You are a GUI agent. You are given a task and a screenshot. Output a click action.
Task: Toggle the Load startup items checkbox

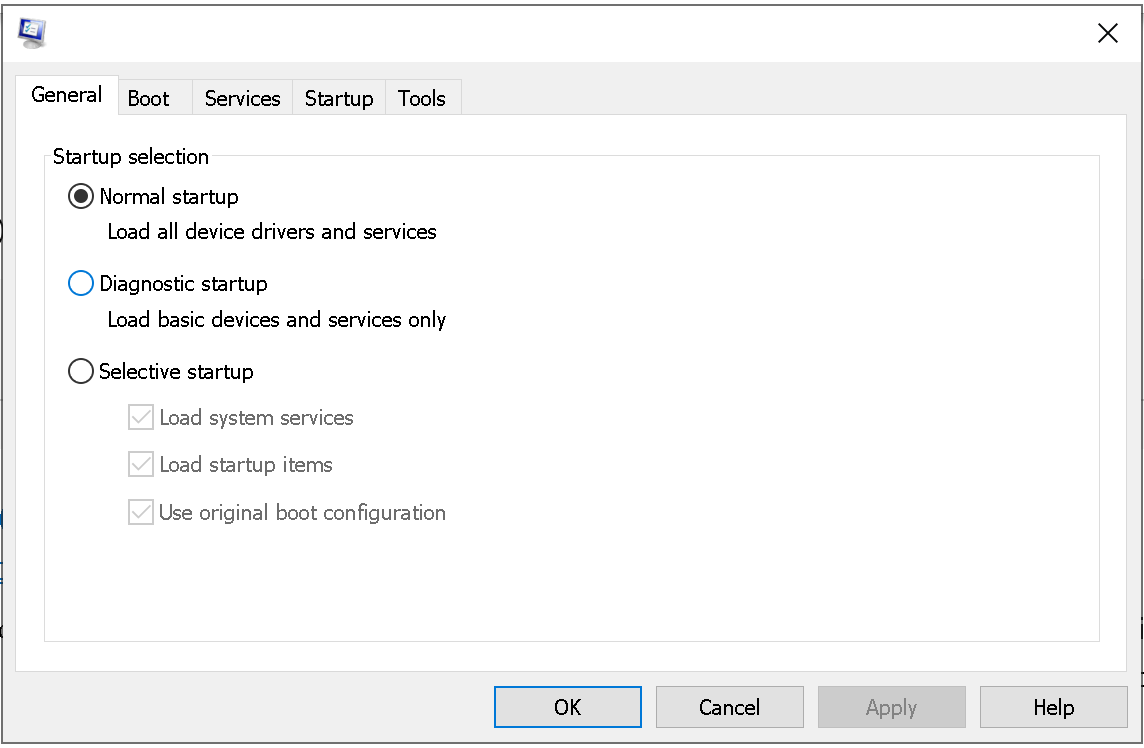[141, 465]
